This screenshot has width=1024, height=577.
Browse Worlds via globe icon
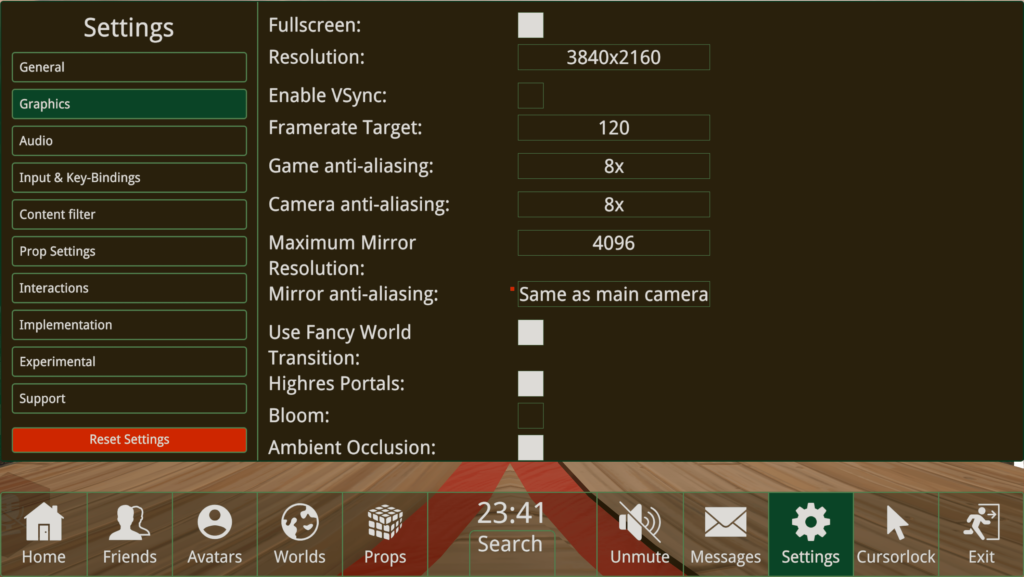click(300, 522)
